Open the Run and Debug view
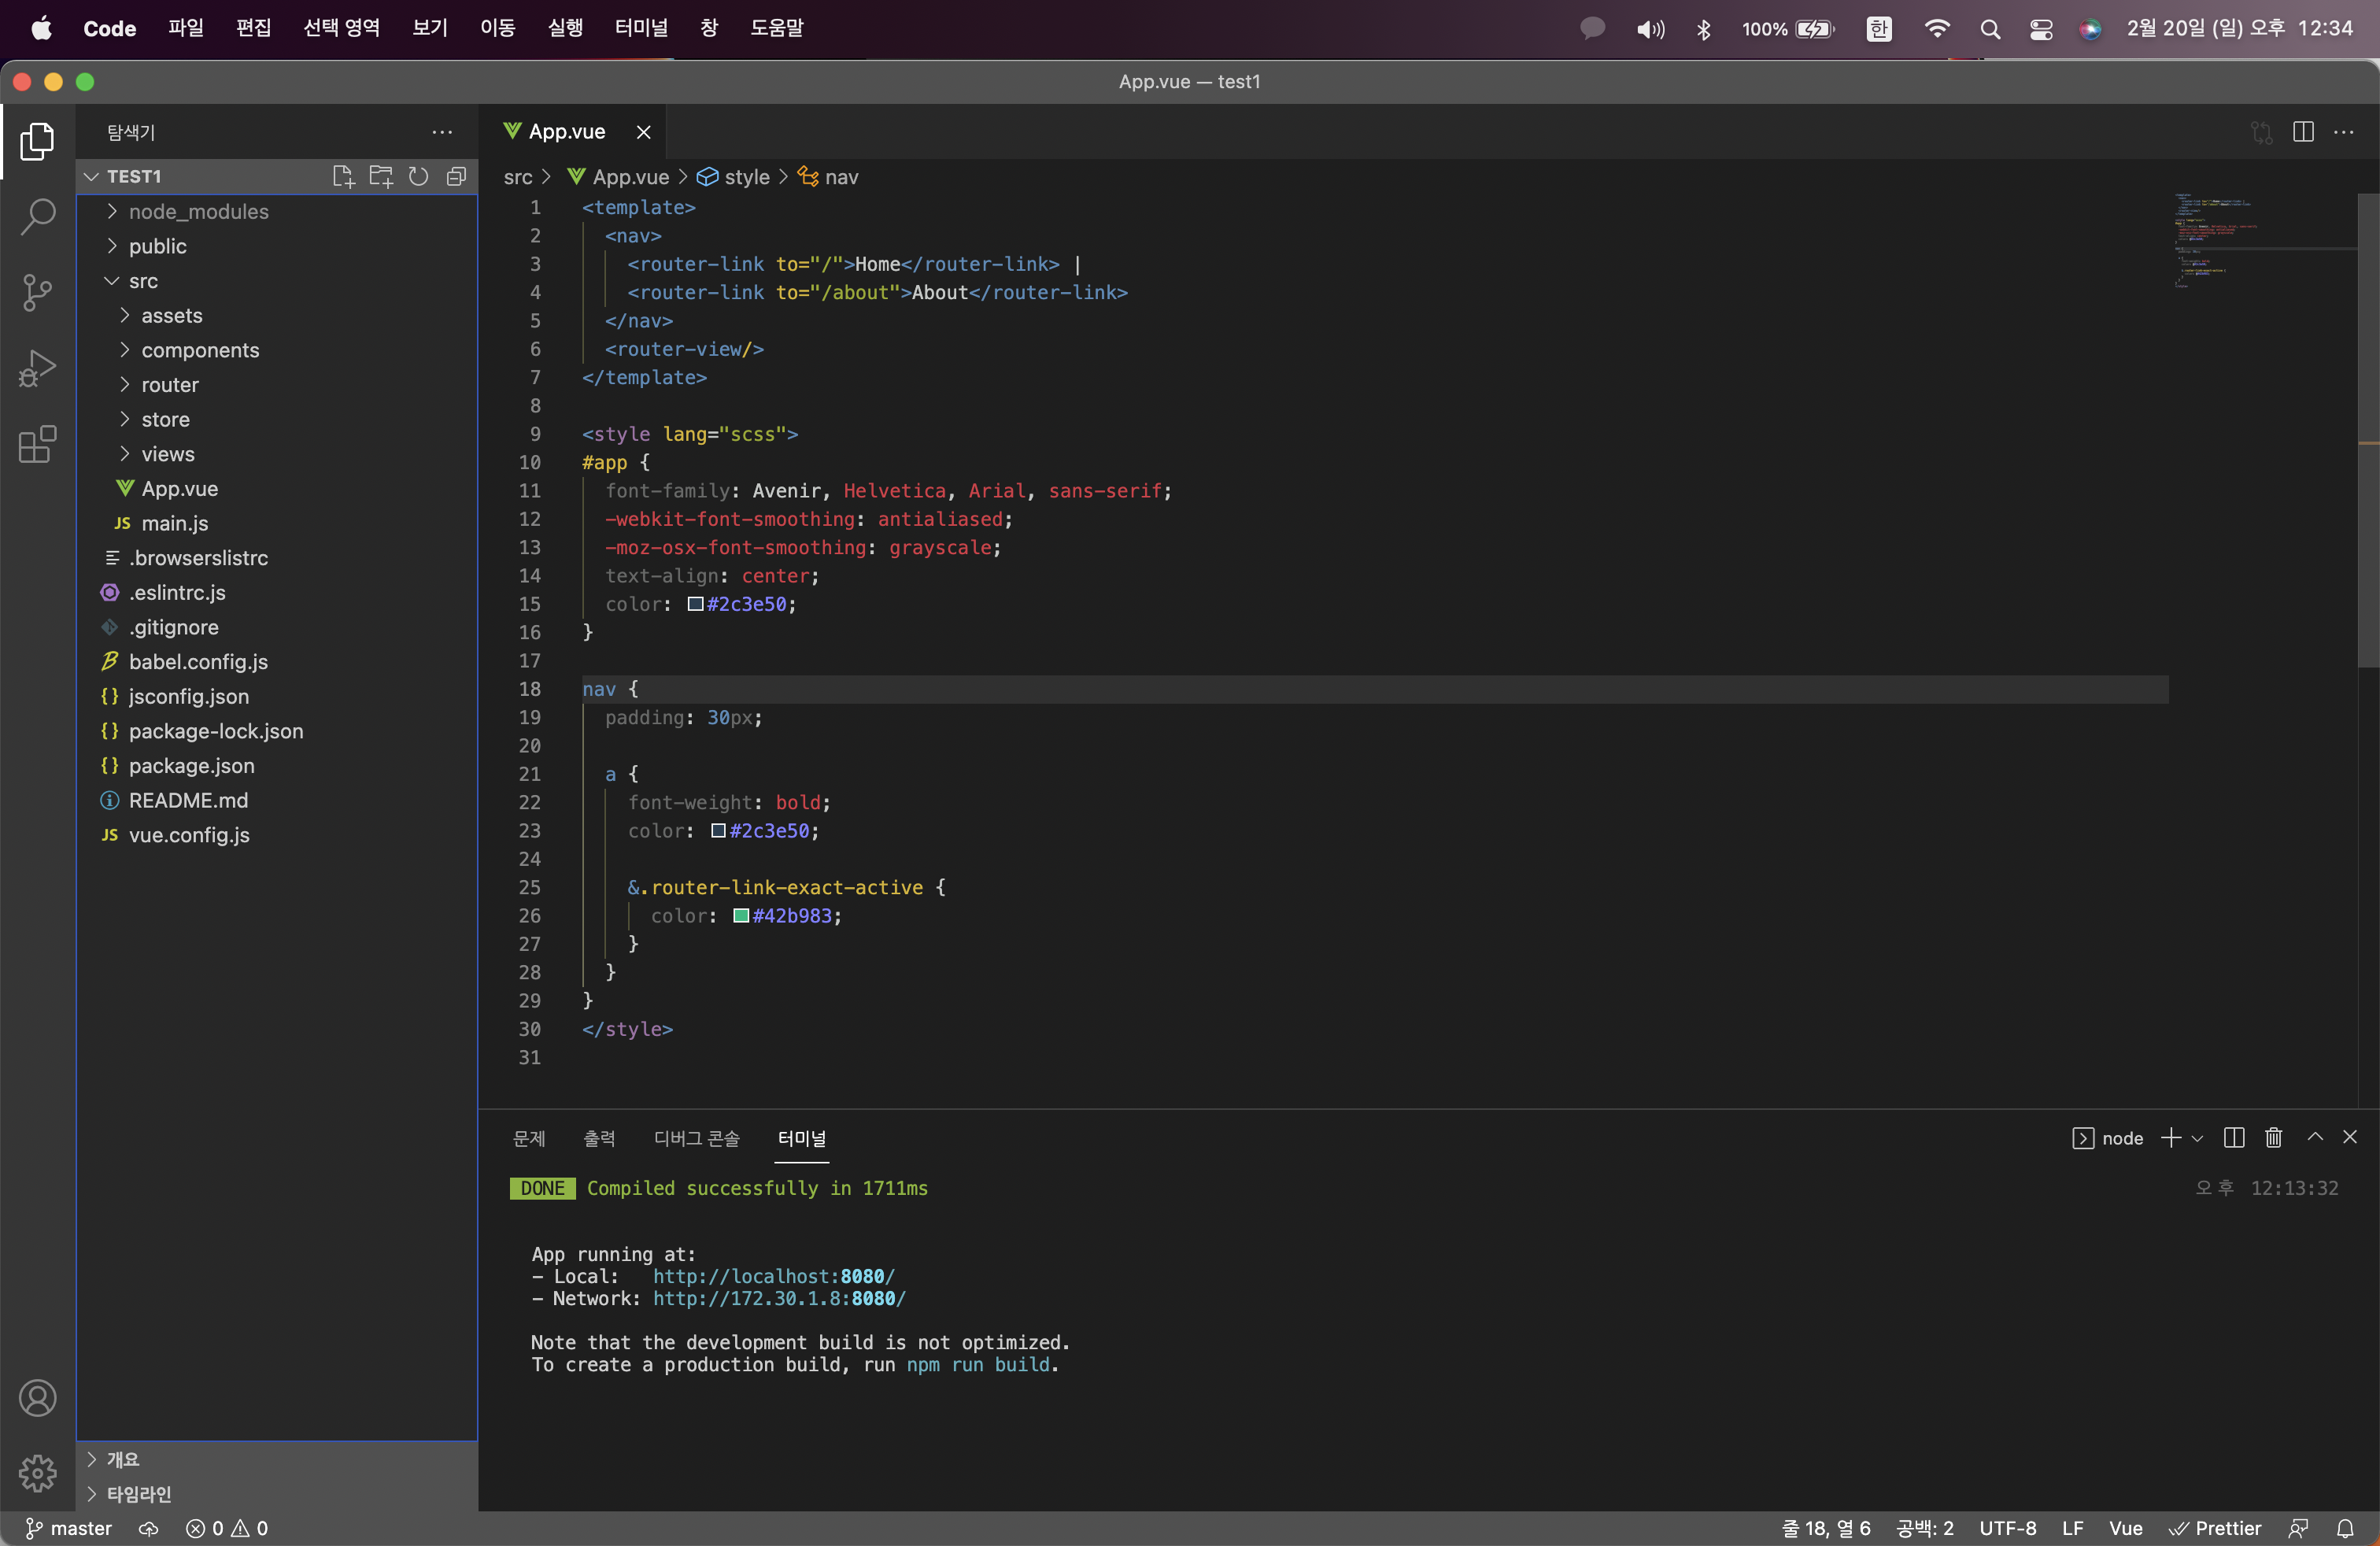Image resolution: width=2380 pixels, height=1546 pixels. pos(37,368)
